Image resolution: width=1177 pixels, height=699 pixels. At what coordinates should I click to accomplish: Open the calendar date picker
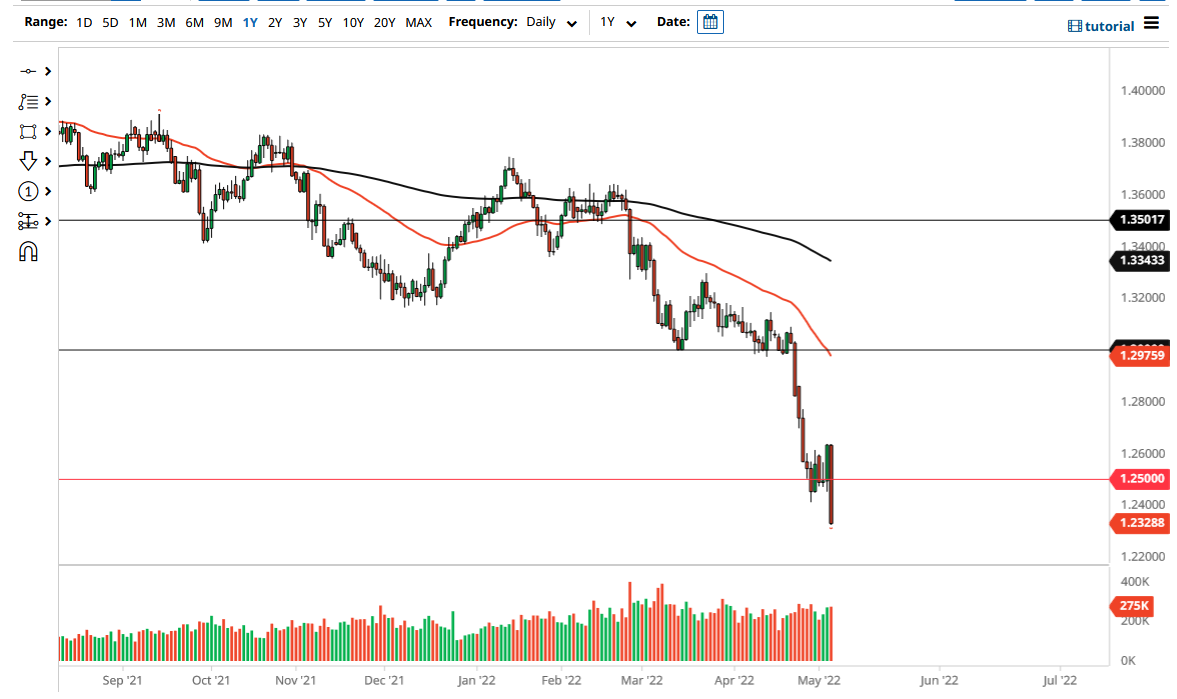pos(710,21)
